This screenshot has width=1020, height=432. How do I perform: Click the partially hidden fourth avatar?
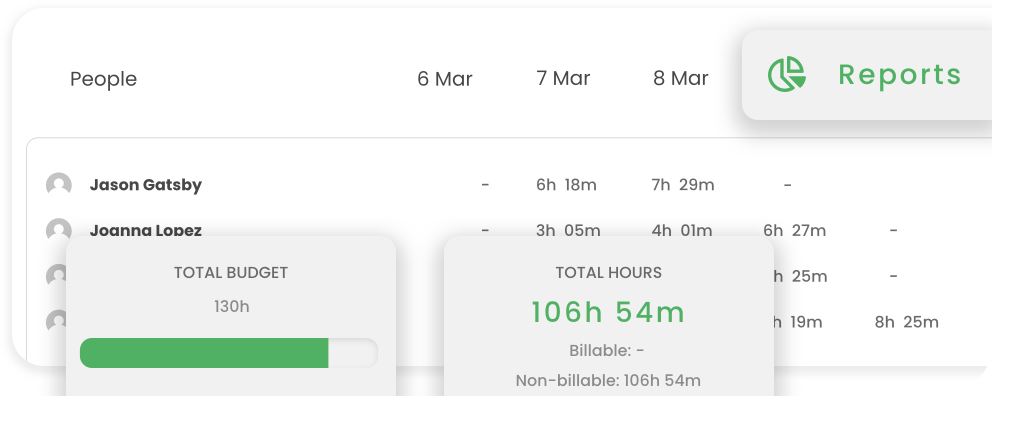click(x=55, y=320)
